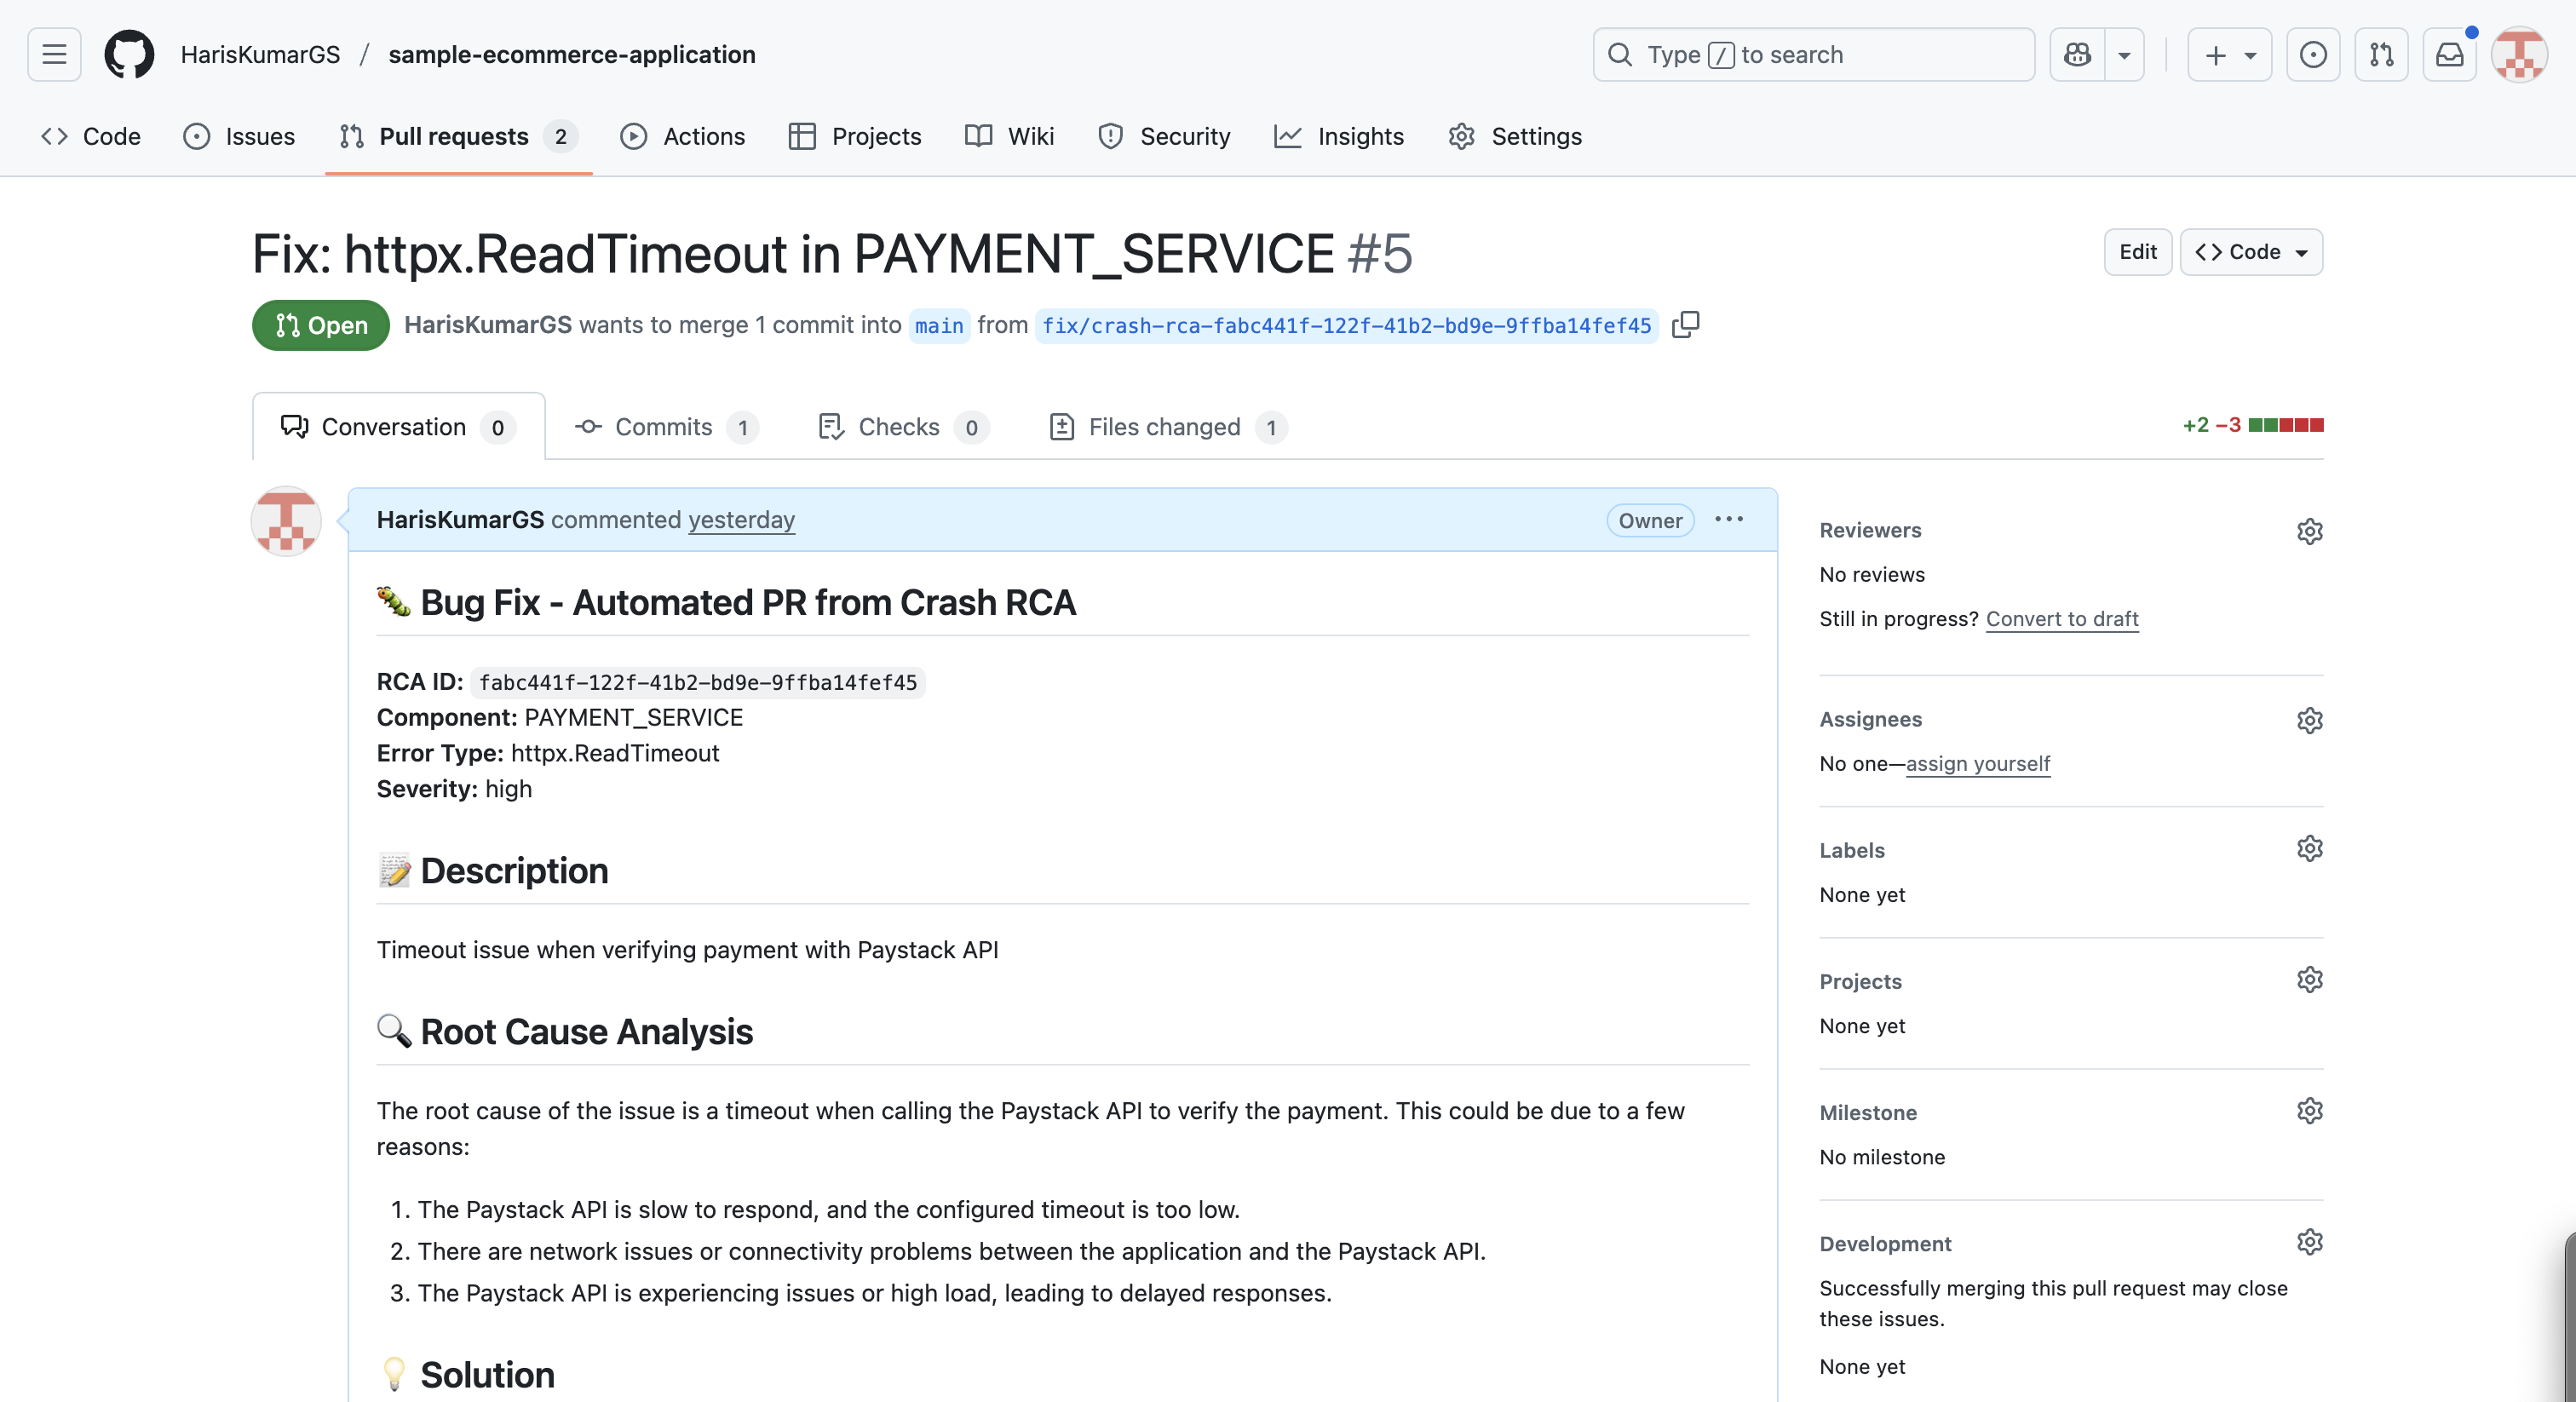Open the hamburger navigation menu
Screen dimensions: 2576x1402
[x=54, y=54]
